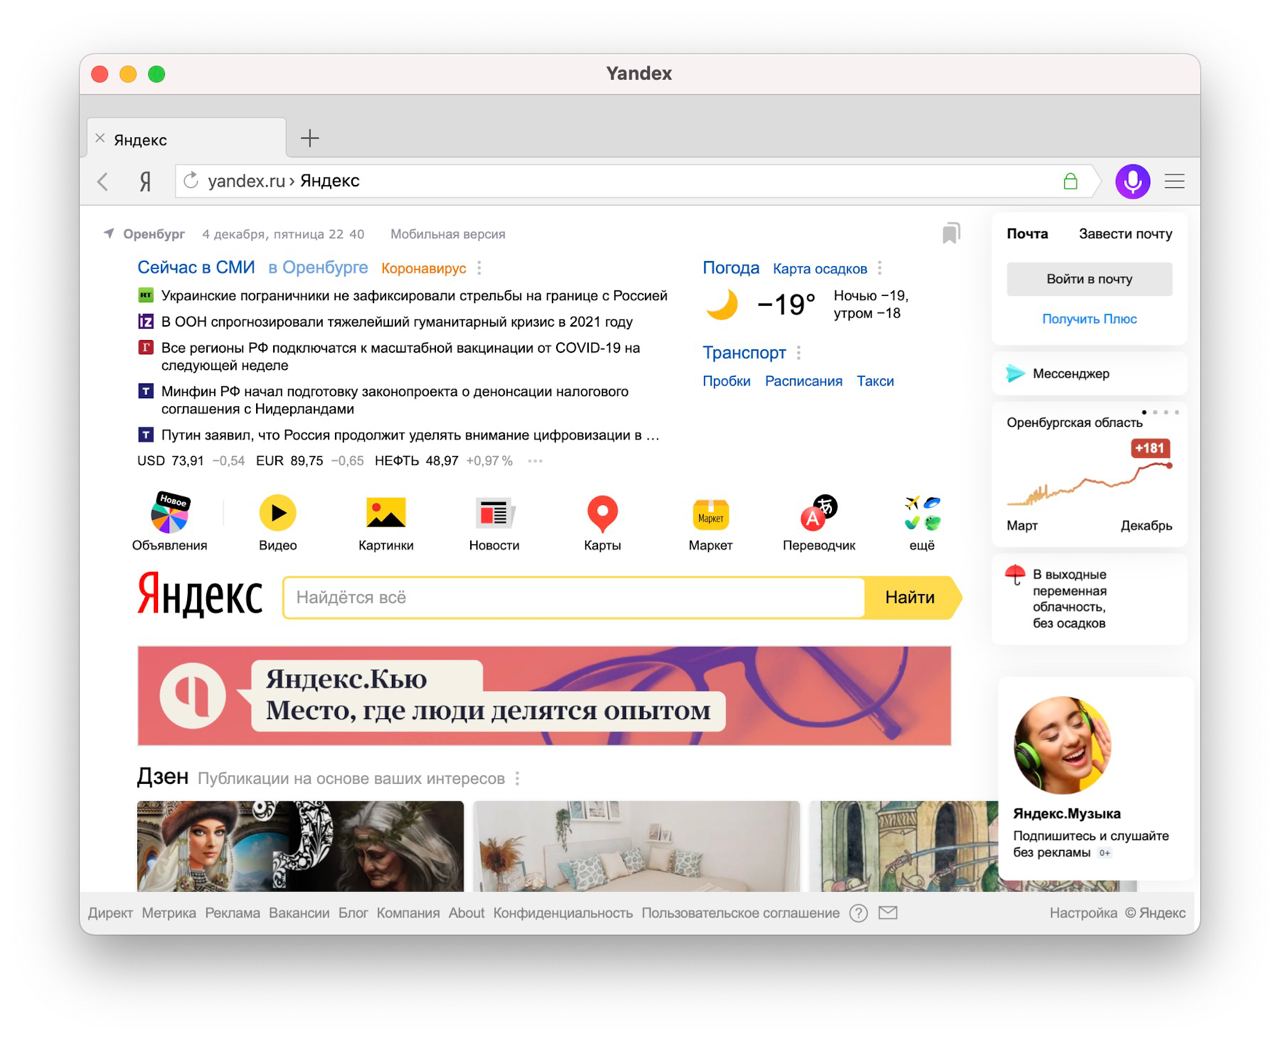Click the Yandex 'Я' home icon
1280x1040 pixels.
[146, 181]
